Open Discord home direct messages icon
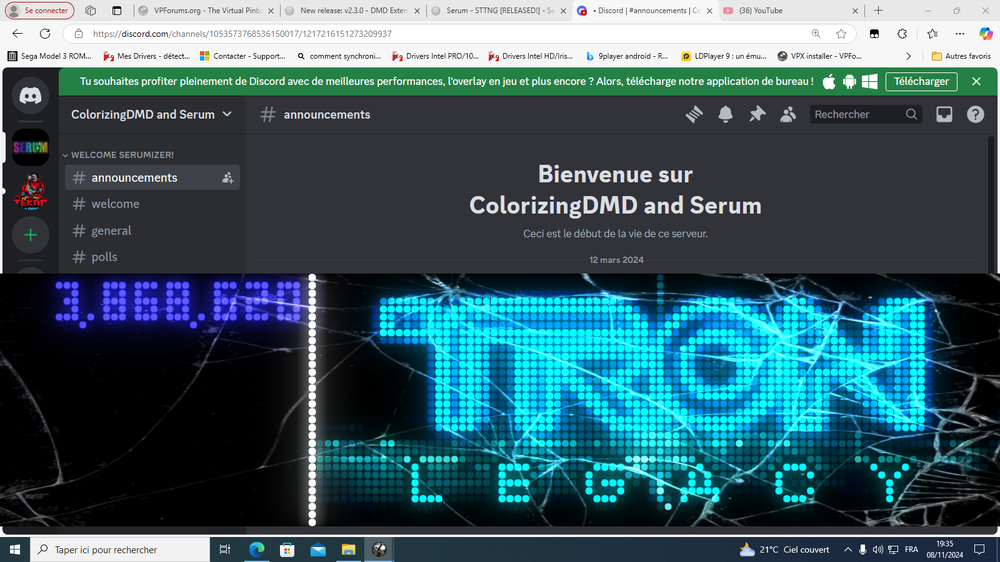 coord(30,96)
